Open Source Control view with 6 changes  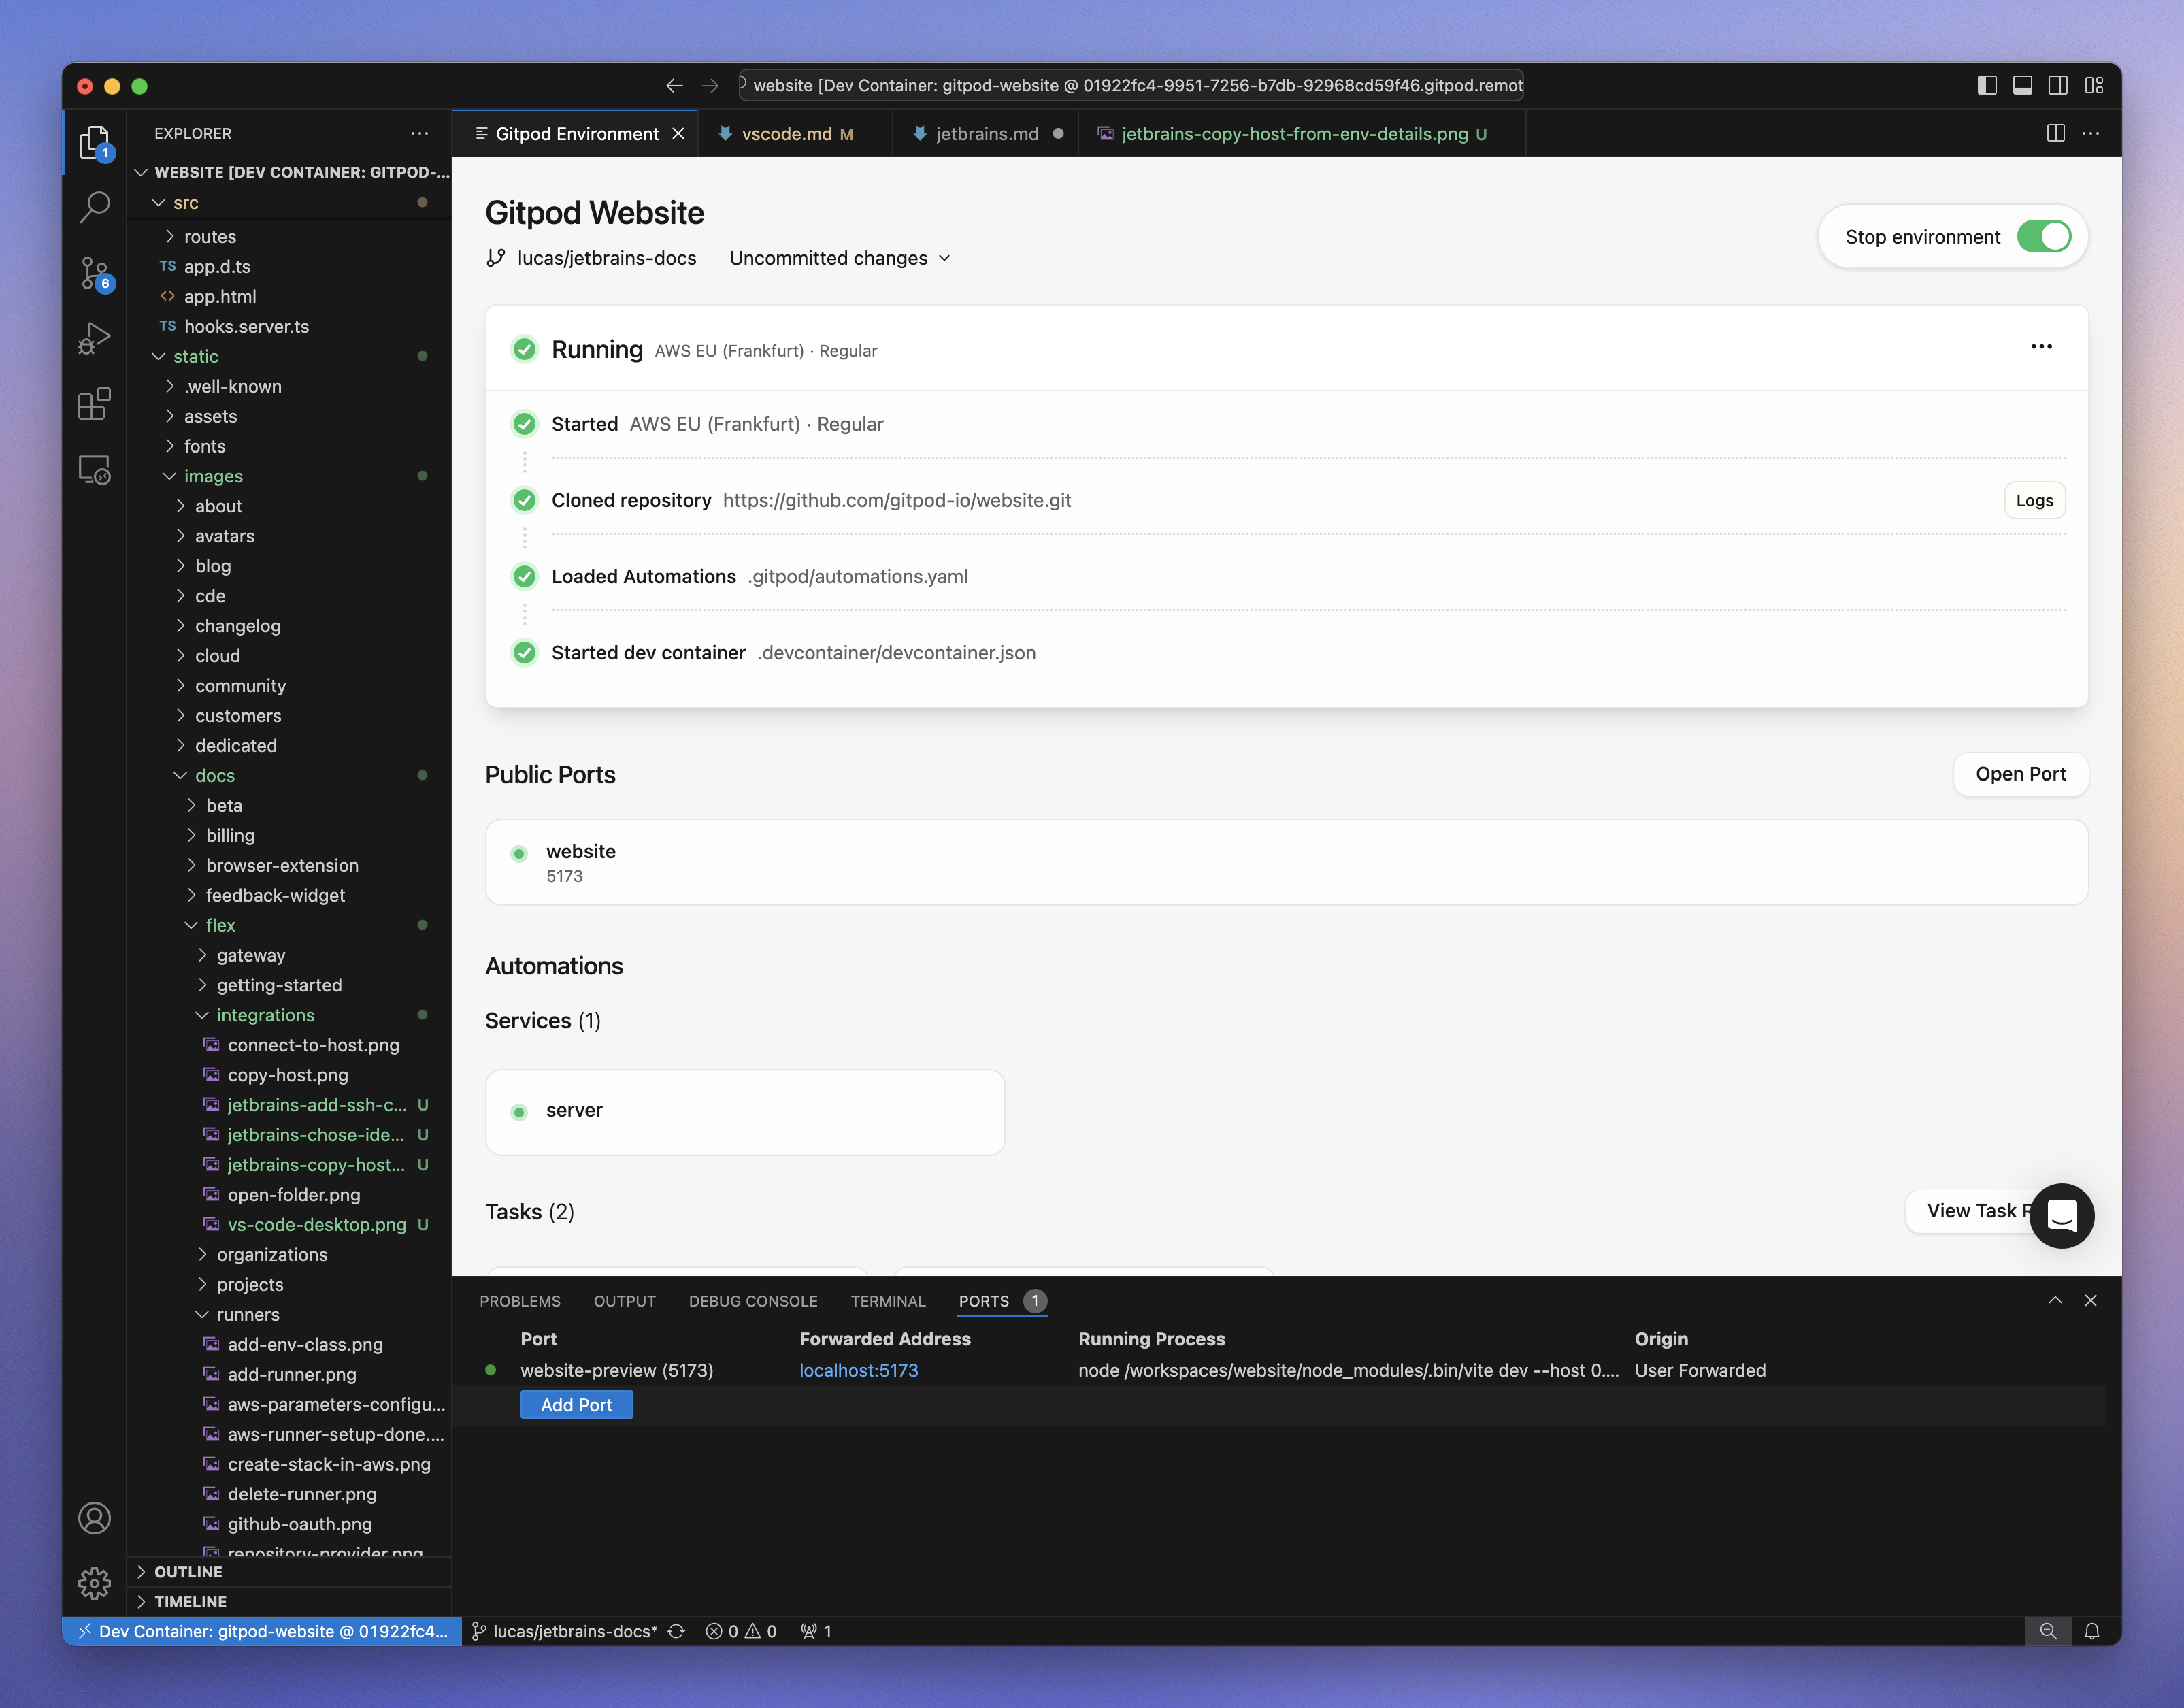point(94,272)
